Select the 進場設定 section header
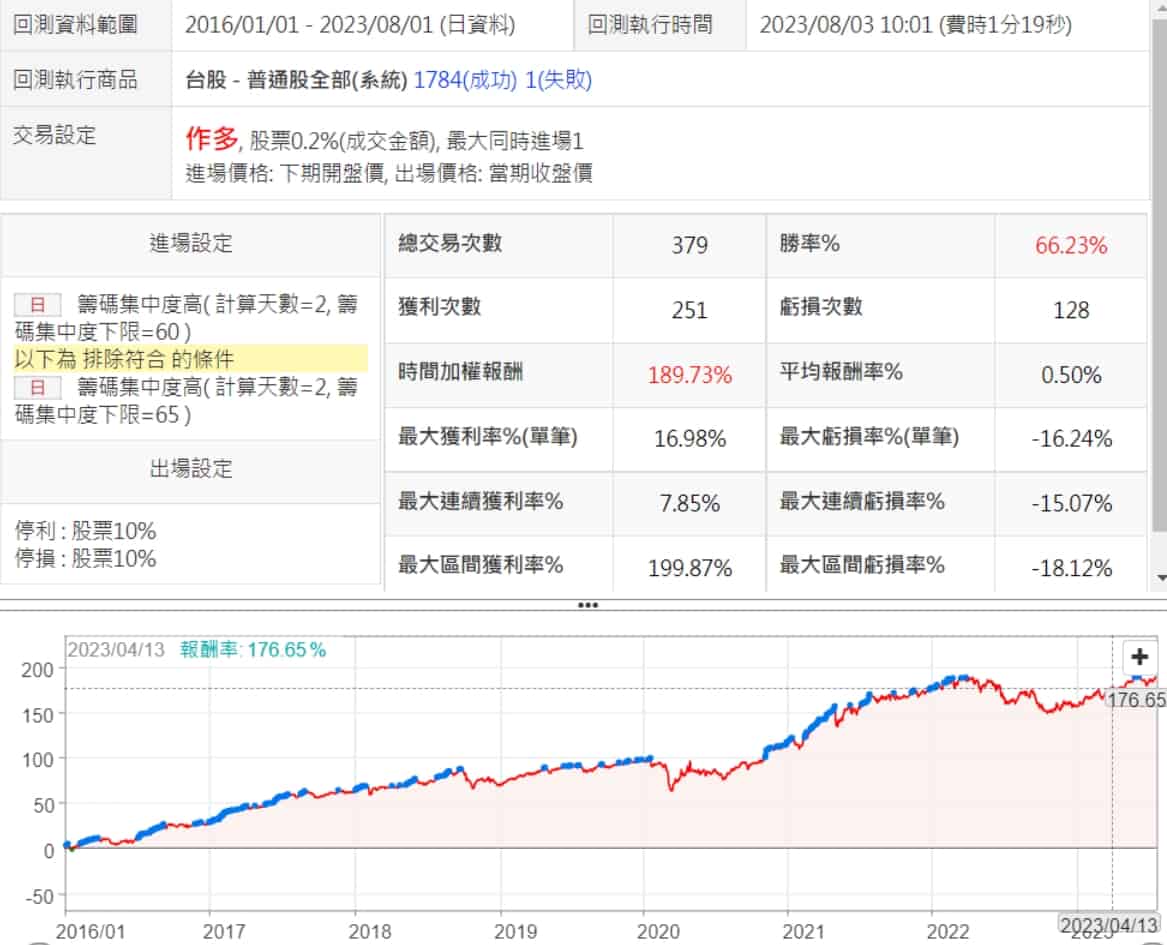1167x945 pixels. (191, 243)
